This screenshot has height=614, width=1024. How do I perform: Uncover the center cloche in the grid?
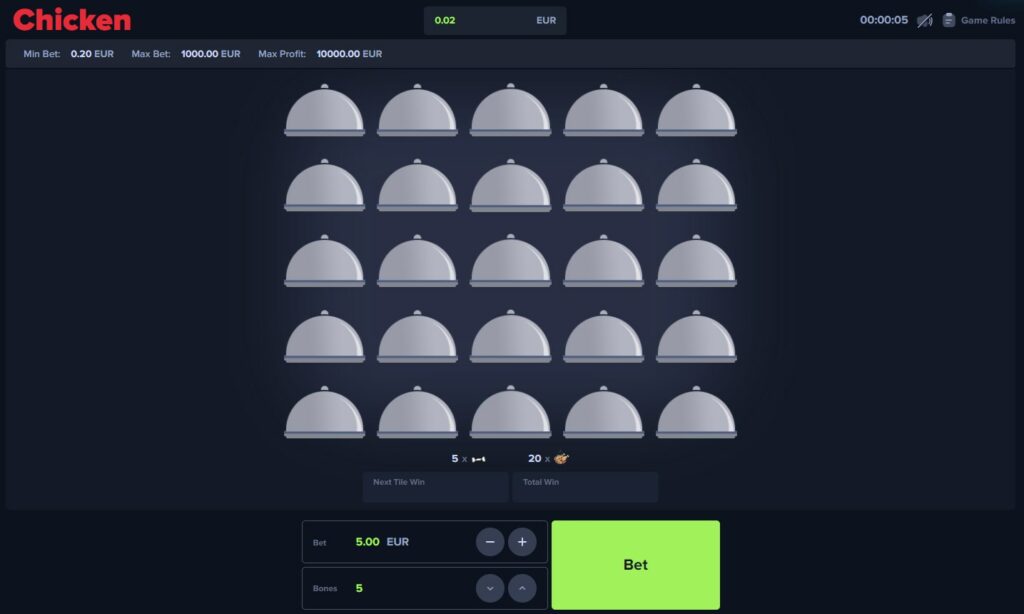tap(510, 262)
